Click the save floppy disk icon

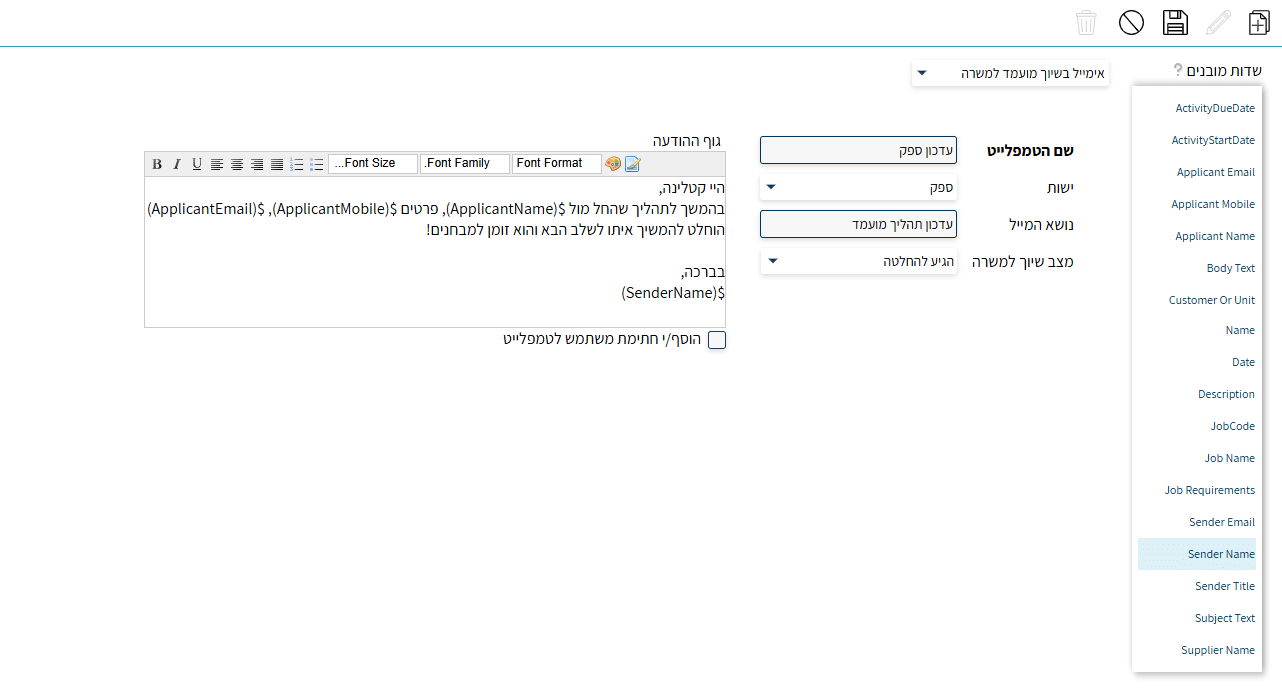point(1175,23)
